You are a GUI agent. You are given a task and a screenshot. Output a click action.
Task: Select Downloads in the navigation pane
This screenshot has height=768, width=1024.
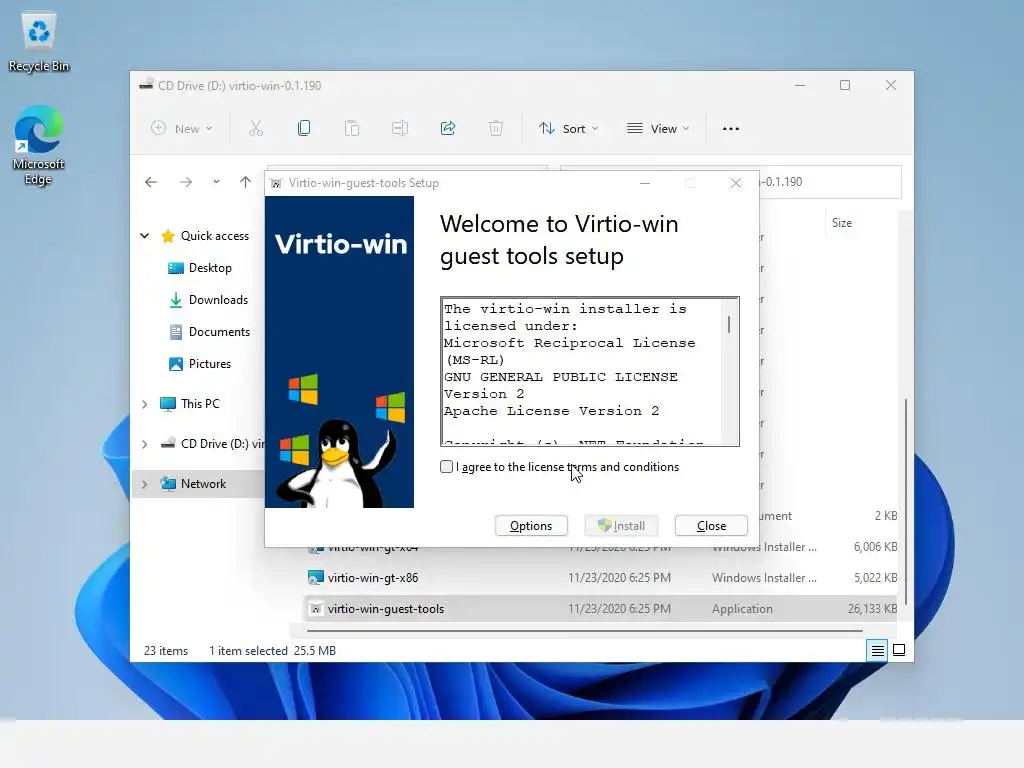coord(208,300)
